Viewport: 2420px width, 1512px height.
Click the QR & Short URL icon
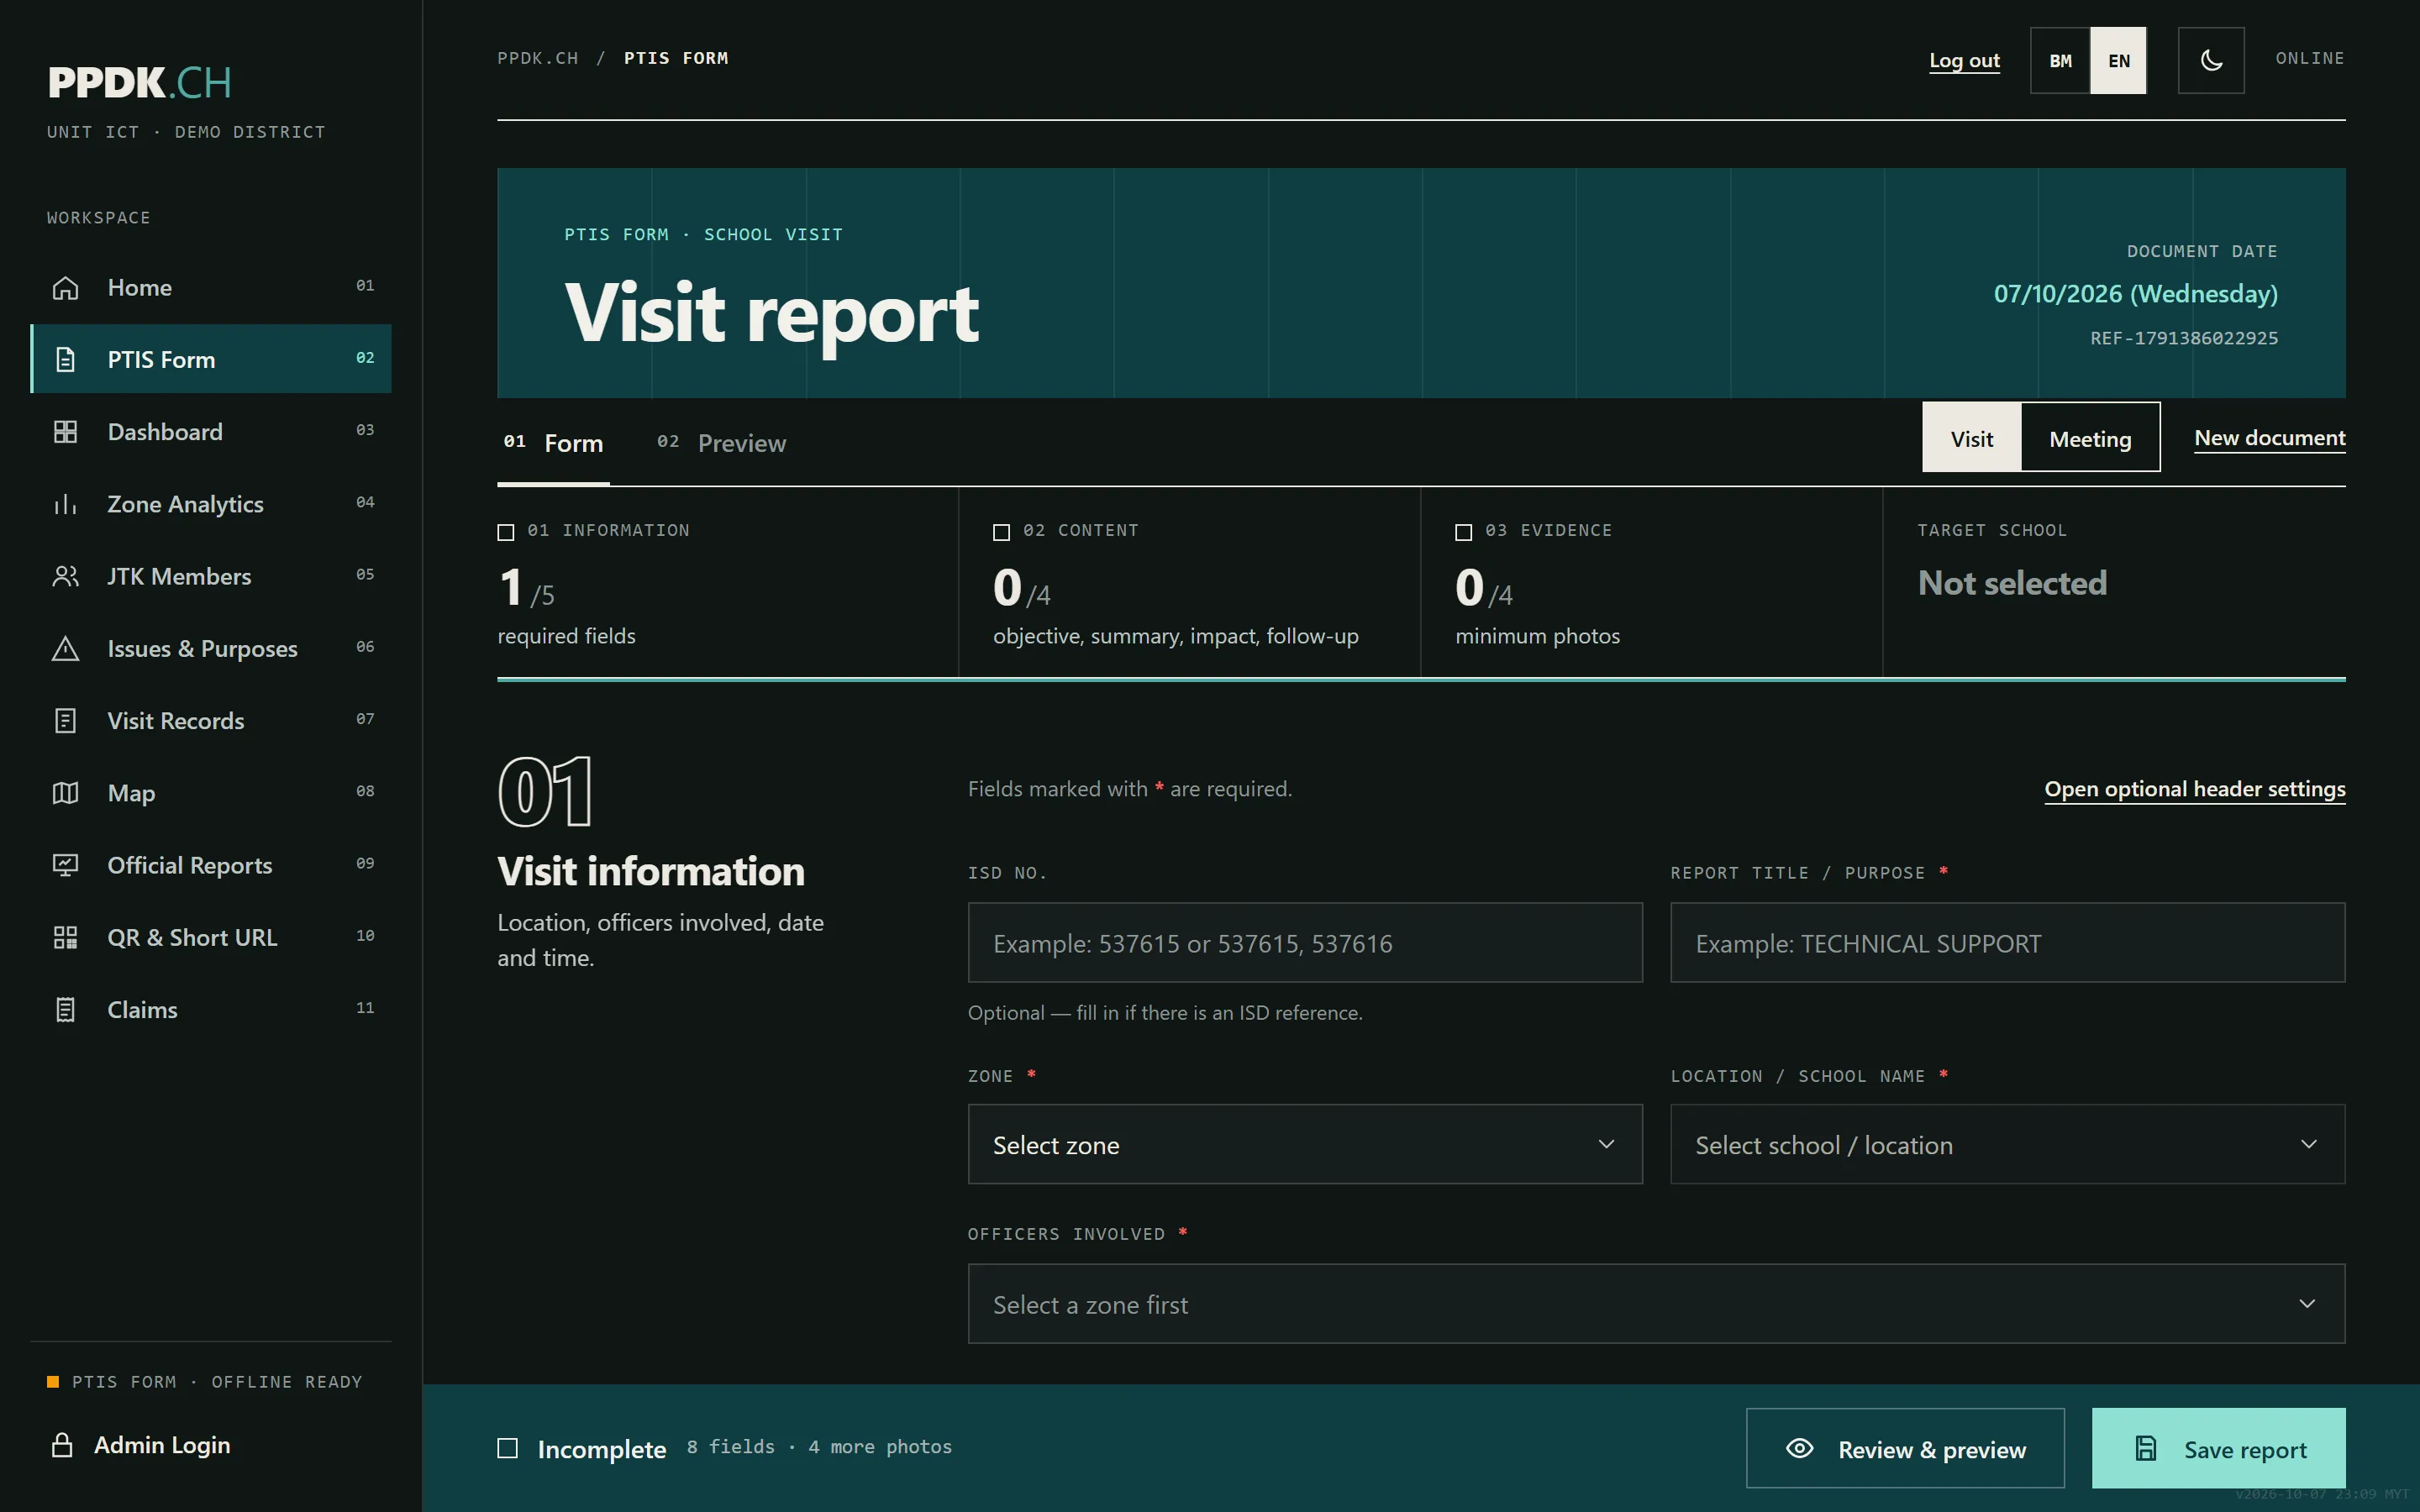(65, 937)
